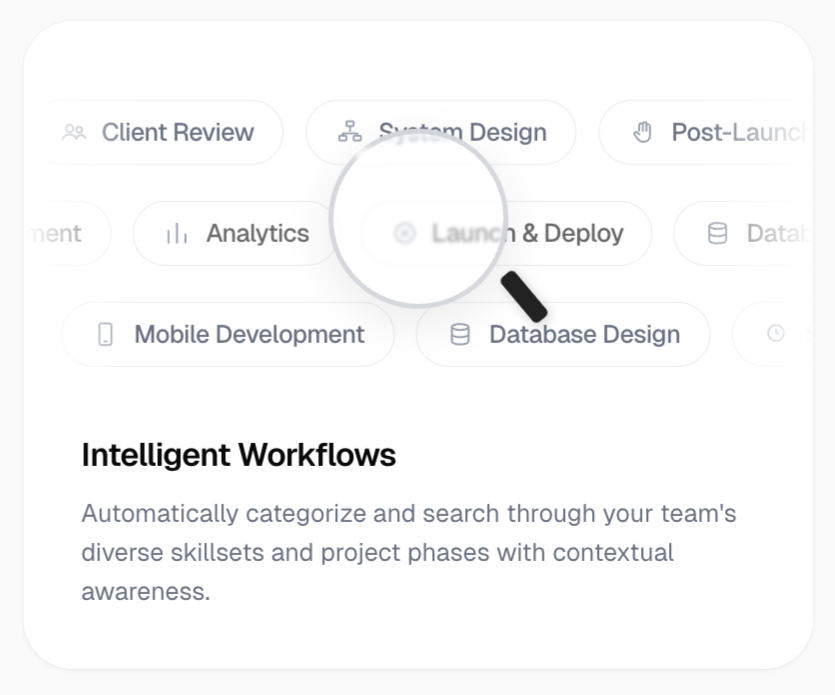Viewport: 835px width, 695px height.
Task: Click the cut-off database icon in second row
Action: coord(717,233)
